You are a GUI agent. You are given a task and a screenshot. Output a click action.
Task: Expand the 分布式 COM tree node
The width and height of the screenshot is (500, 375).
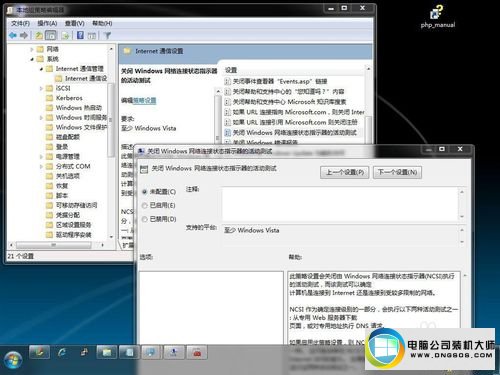(41, 166)
